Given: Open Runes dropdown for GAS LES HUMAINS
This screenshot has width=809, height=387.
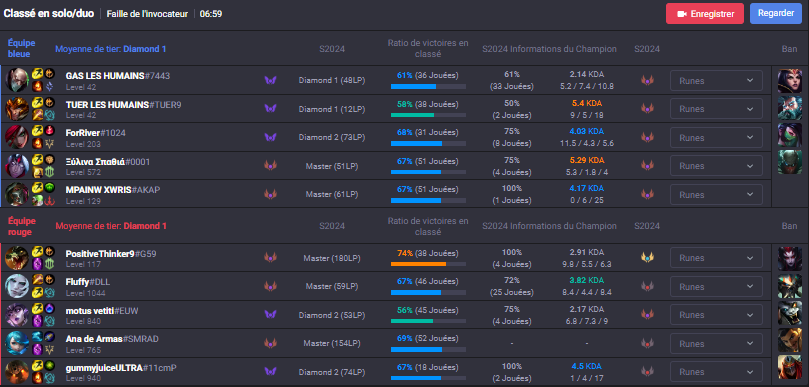Looking at the screenshot, I should tap(716, 80).
